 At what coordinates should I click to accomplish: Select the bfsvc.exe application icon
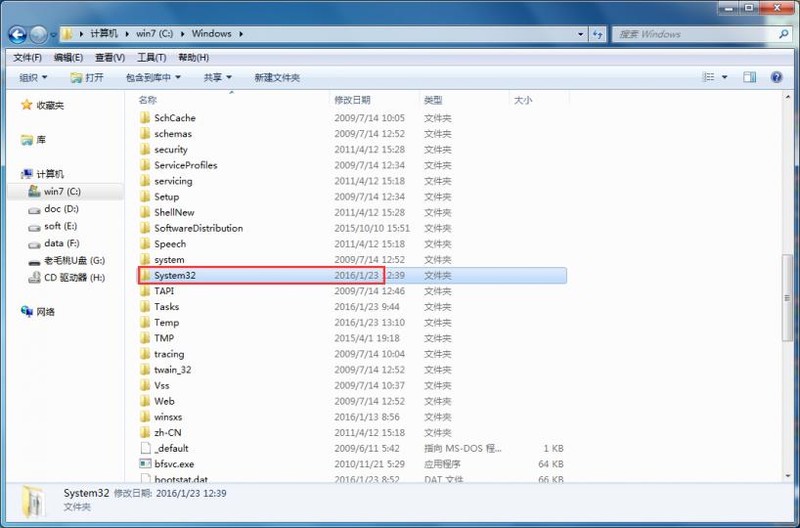[x=145, y=464]
